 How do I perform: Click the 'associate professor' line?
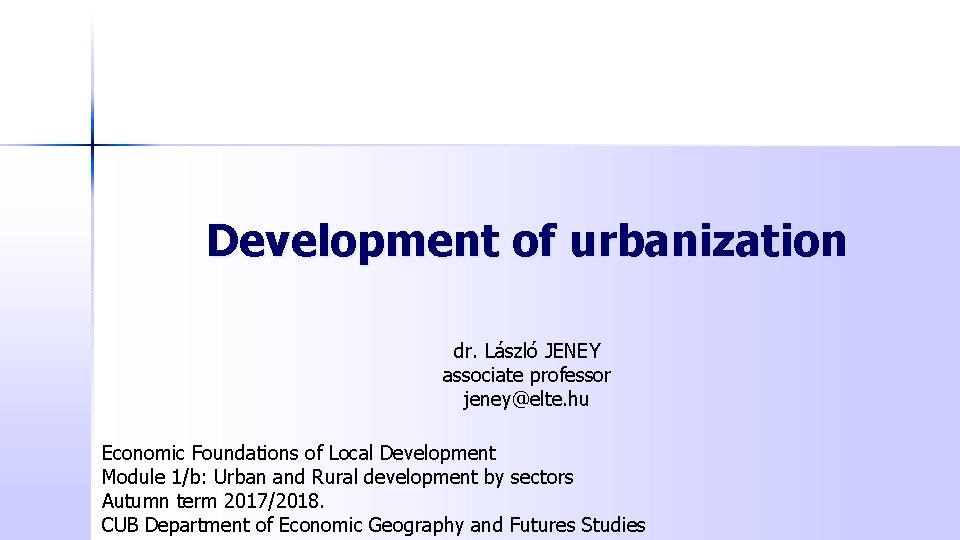pyautogui.click(x=527, y=375)
